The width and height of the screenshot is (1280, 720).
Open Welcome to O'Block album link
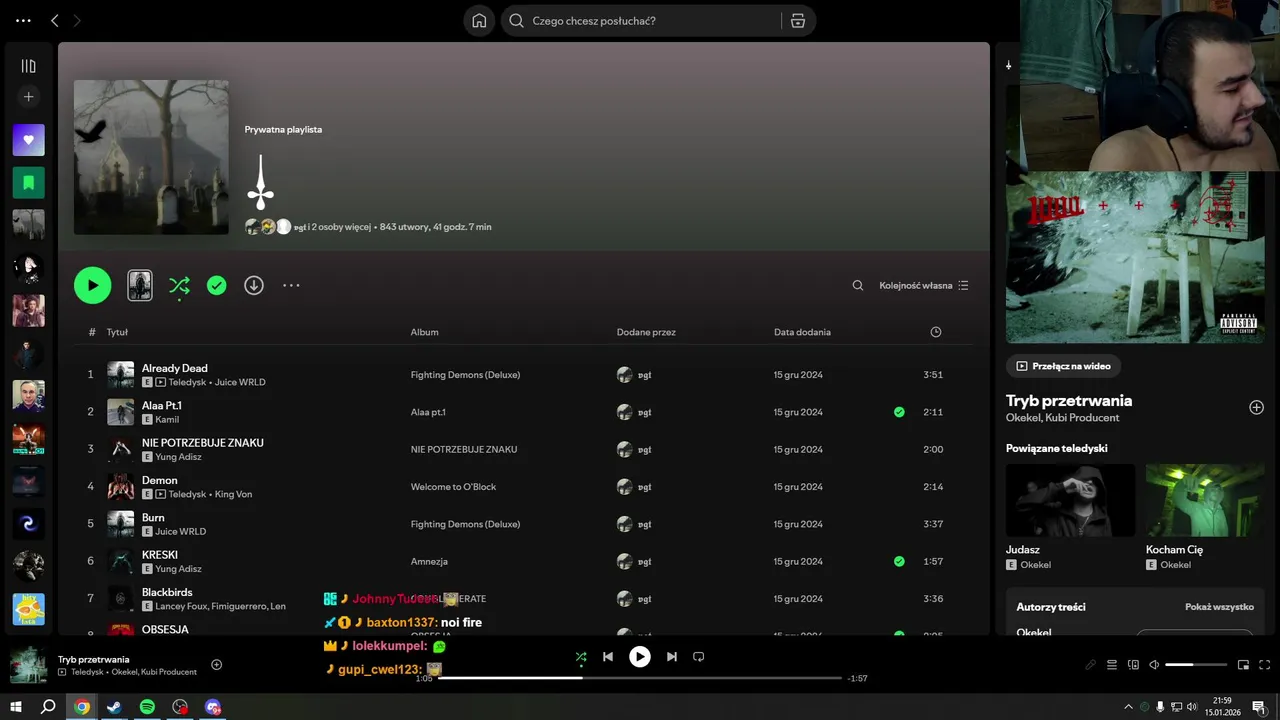click(453, 487)
